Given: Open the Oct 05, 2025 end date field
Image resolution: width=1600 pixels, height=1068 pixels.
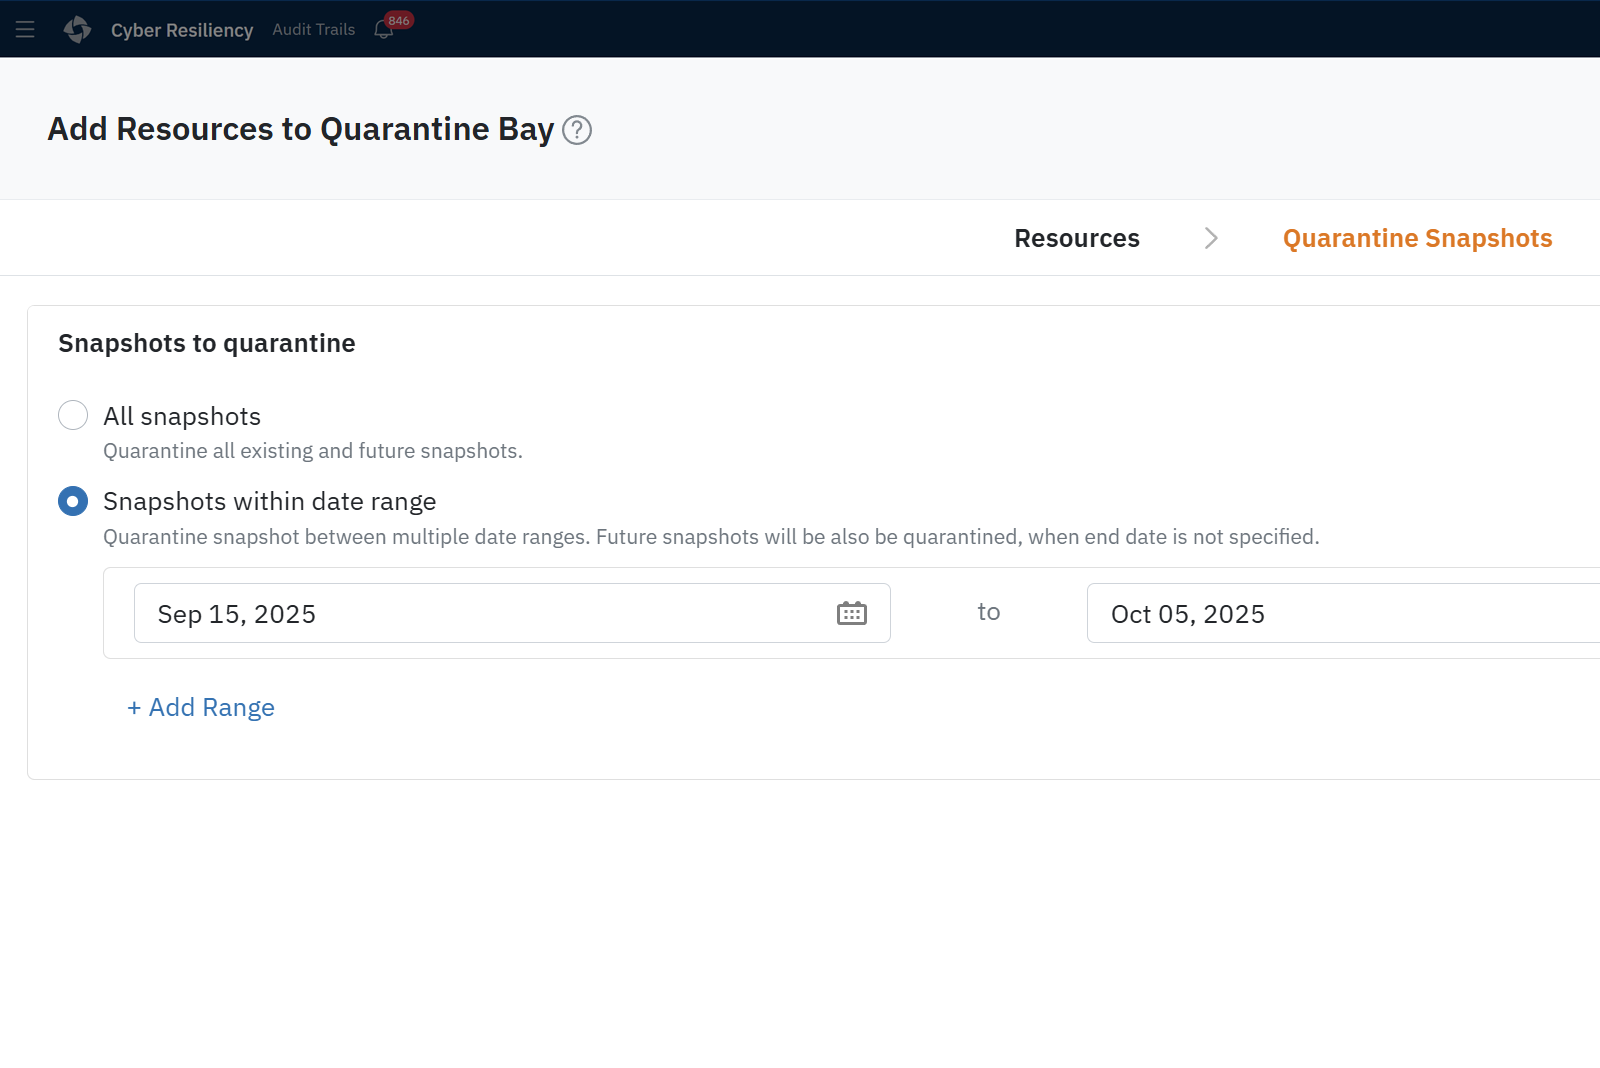Looking at the screenshot, I should pyautogui.click(x=1340, y=613).
